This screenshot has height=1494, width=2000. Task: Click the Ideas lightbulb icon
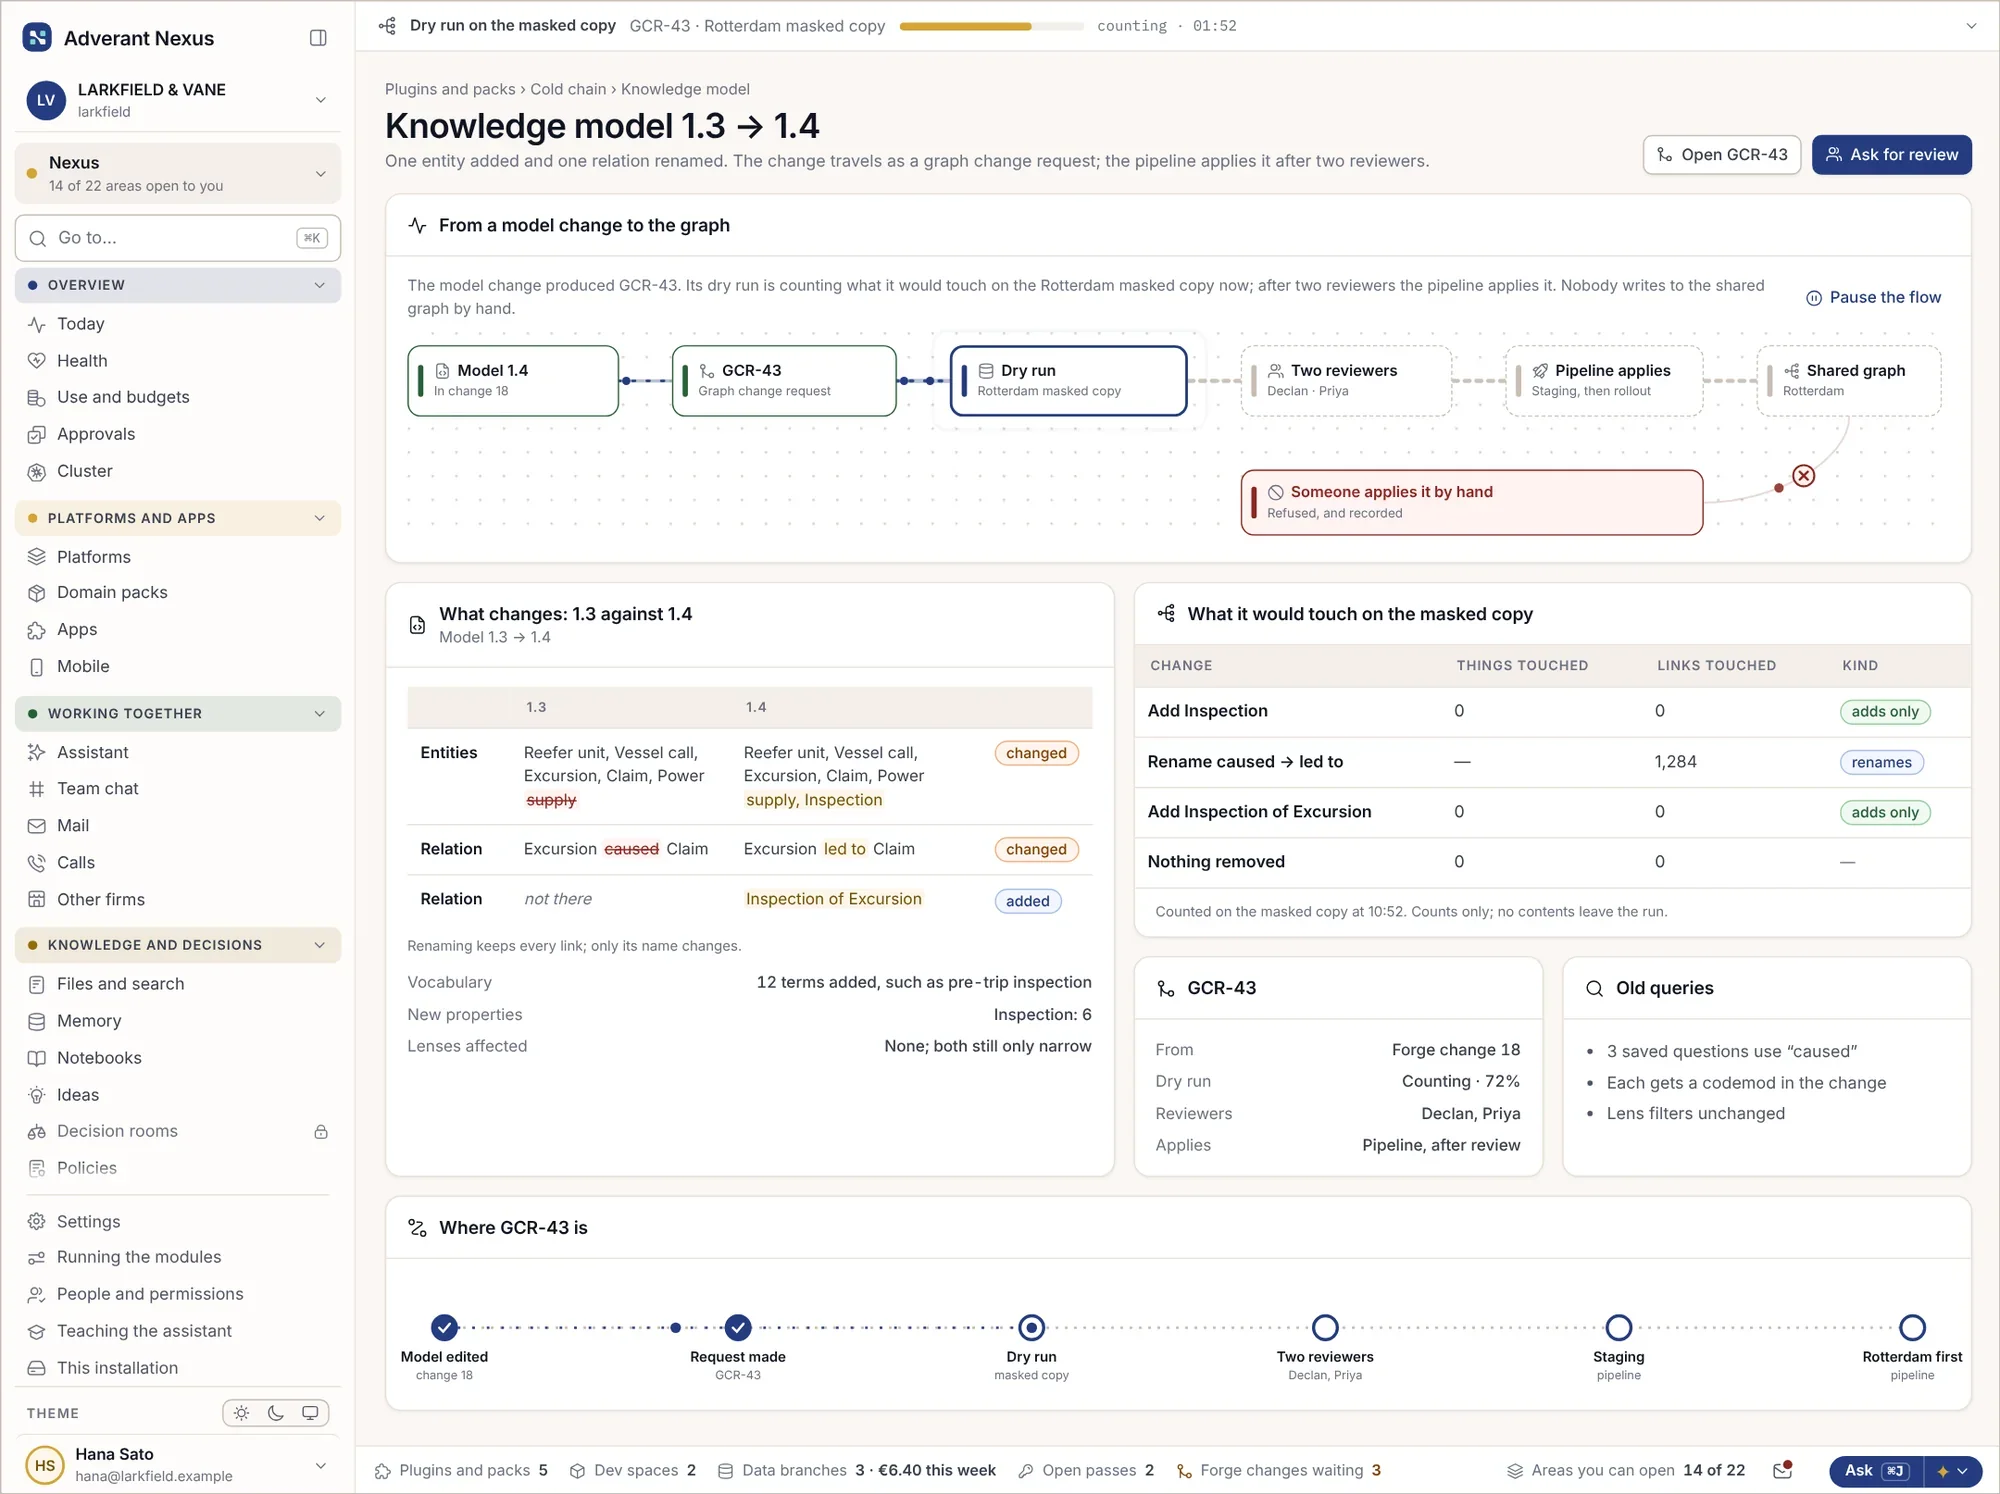coord(37,1095)
